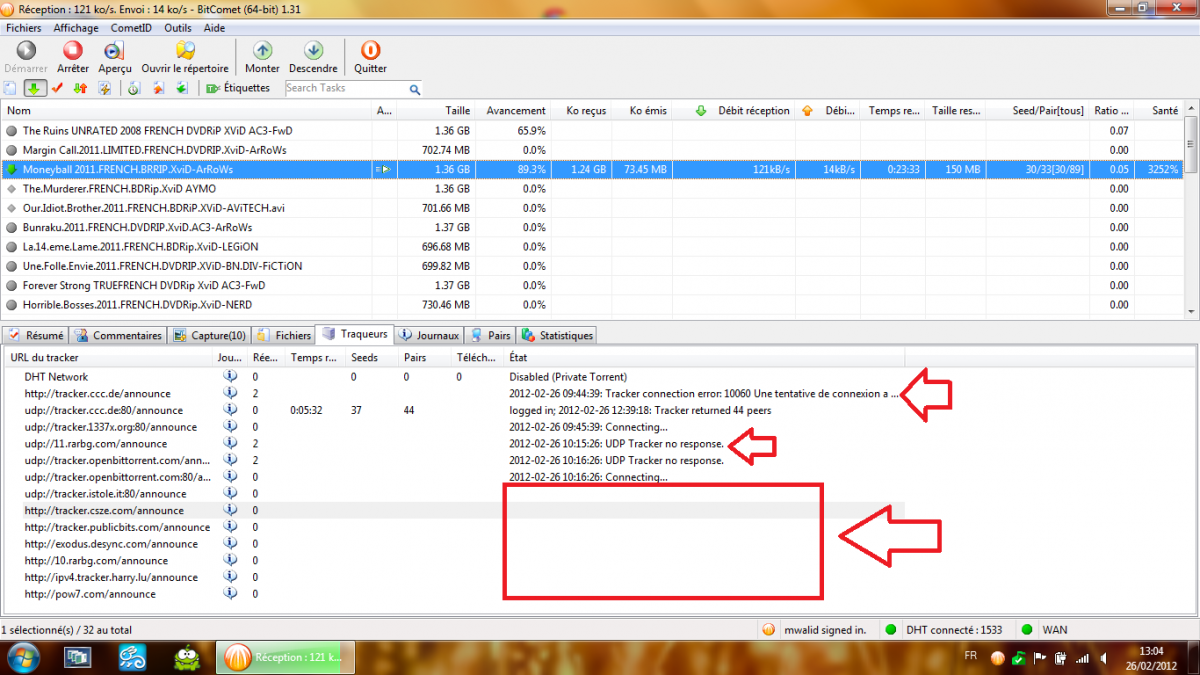The height and width of the screenshot is (675, 1200).
Task: Click the green frog taskbar icon
Action: coord(187,658)
